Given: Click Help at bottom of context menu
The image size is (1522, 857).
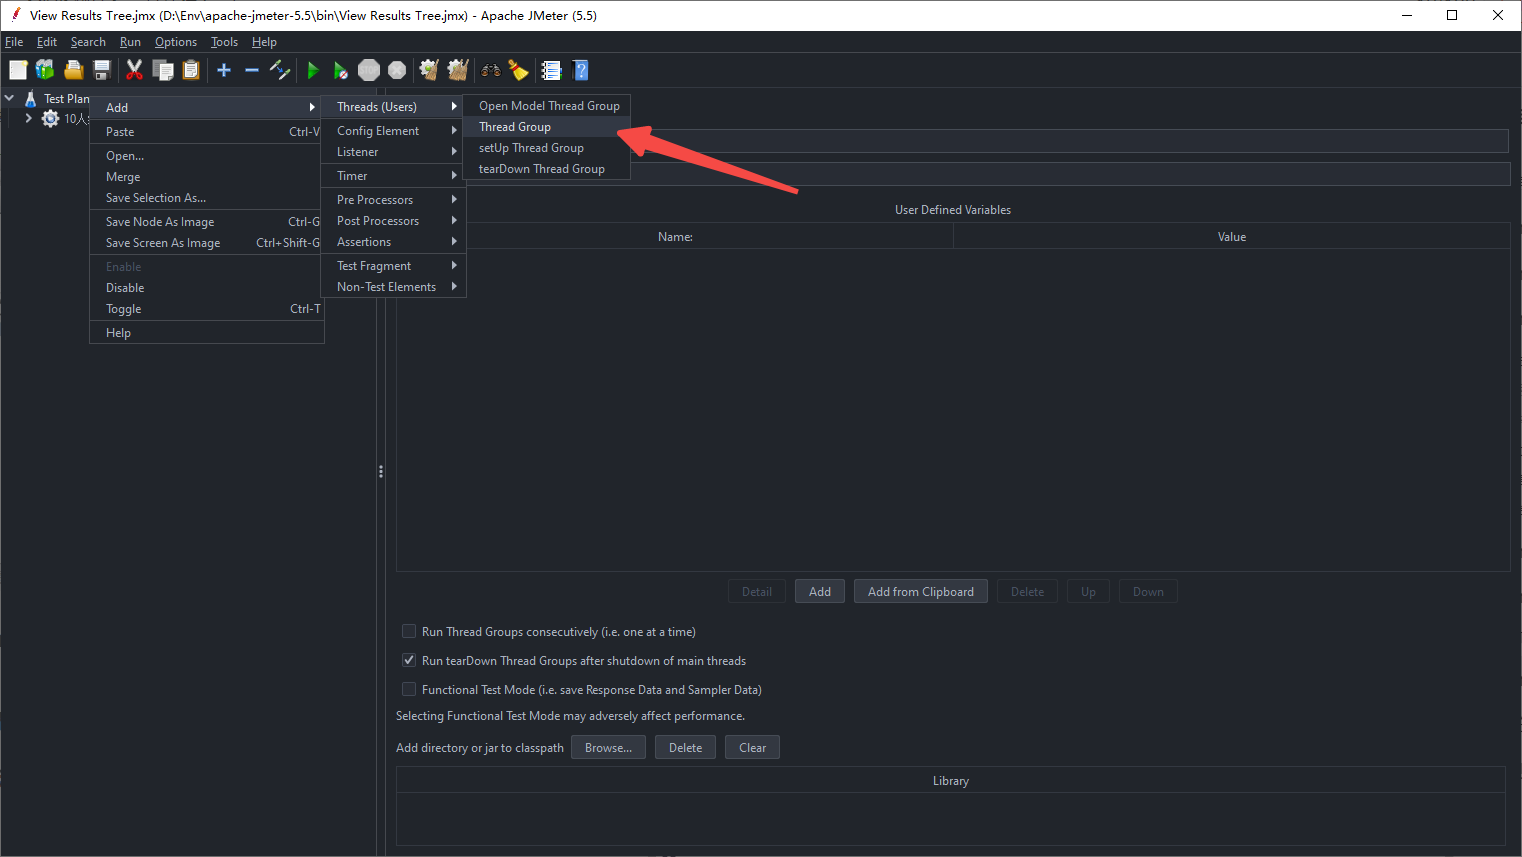Looking at the screenshot, I should click(207, 333).
